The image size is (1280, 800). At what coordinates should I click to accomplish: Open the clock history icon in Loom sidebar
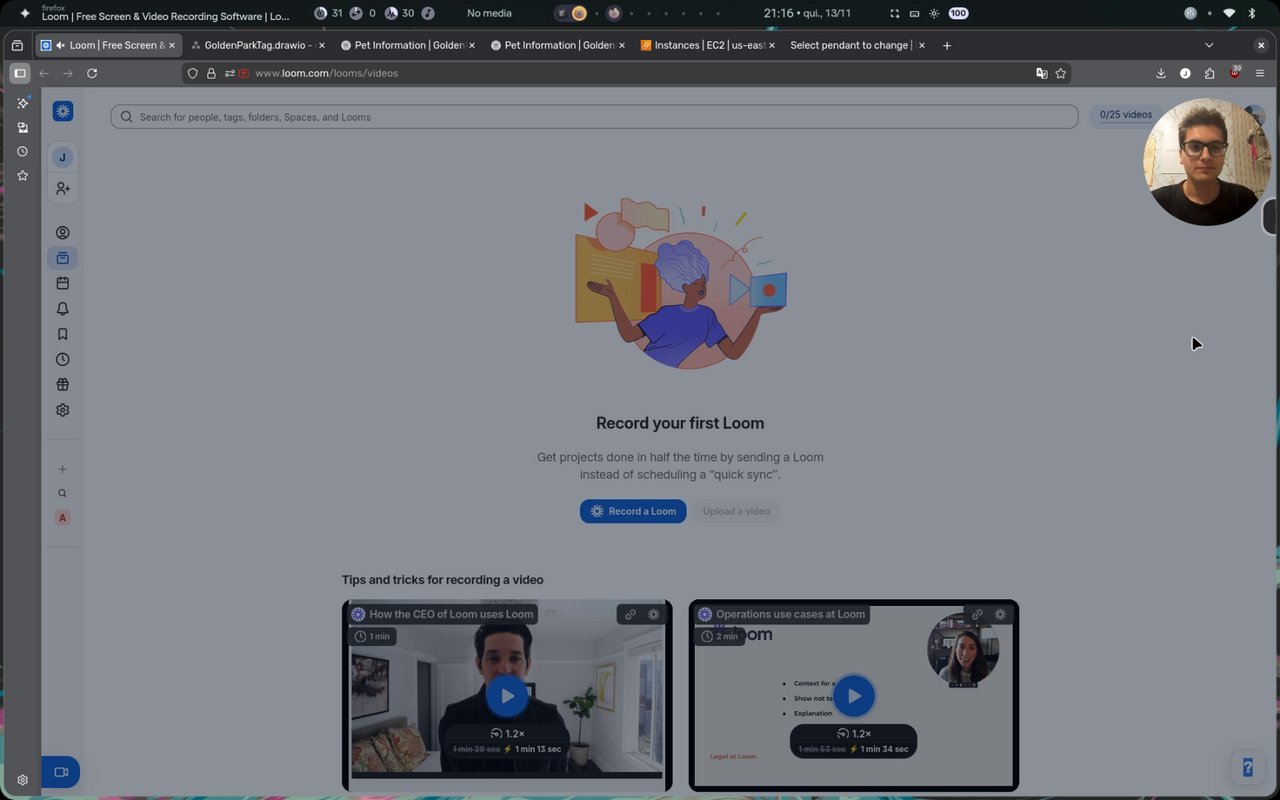point(63,359)
